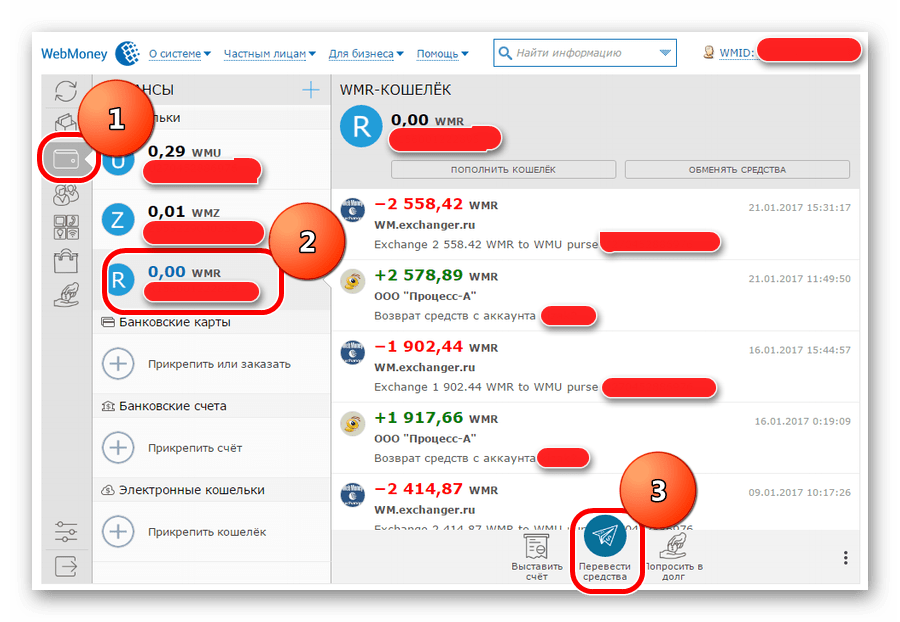Expand the Частным лицам menu

click(x=270, y=53)
